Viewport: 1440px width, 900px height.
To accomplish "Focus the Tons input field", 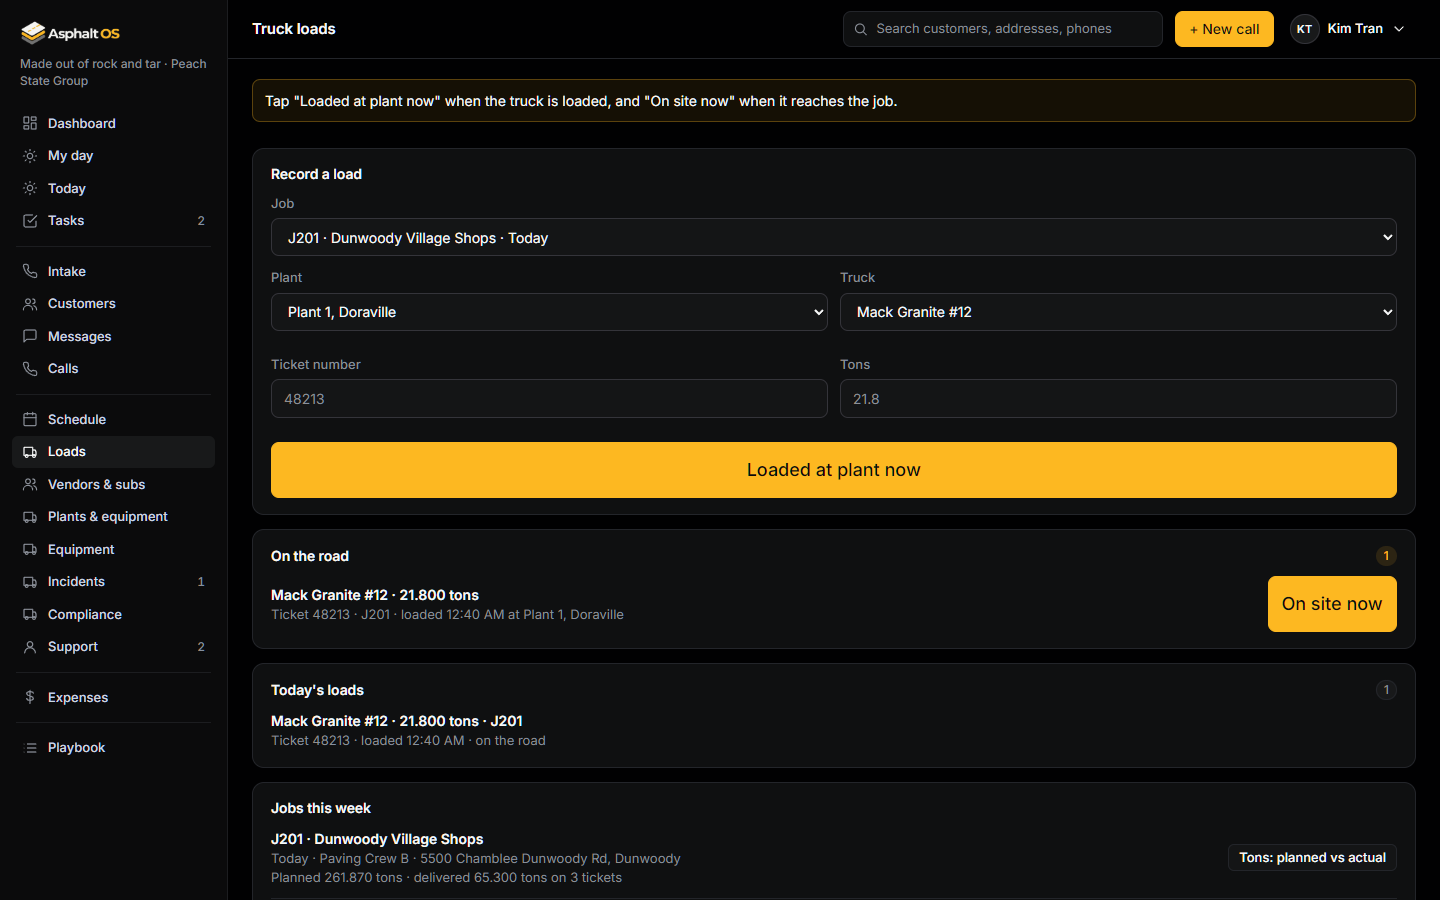I will tap(1118, 399).
